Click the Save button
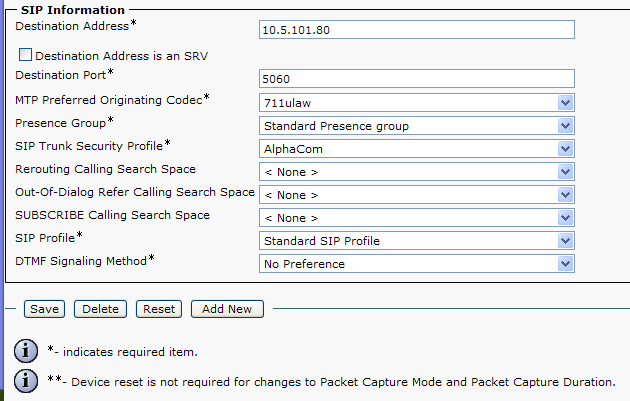 [44, 309]
